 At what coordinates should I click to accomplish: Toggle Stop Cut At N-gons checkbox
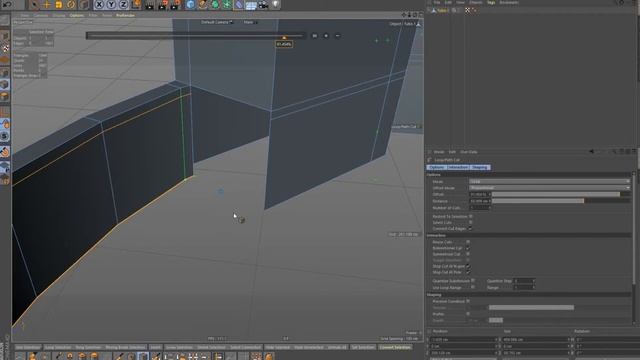[468, 266]
